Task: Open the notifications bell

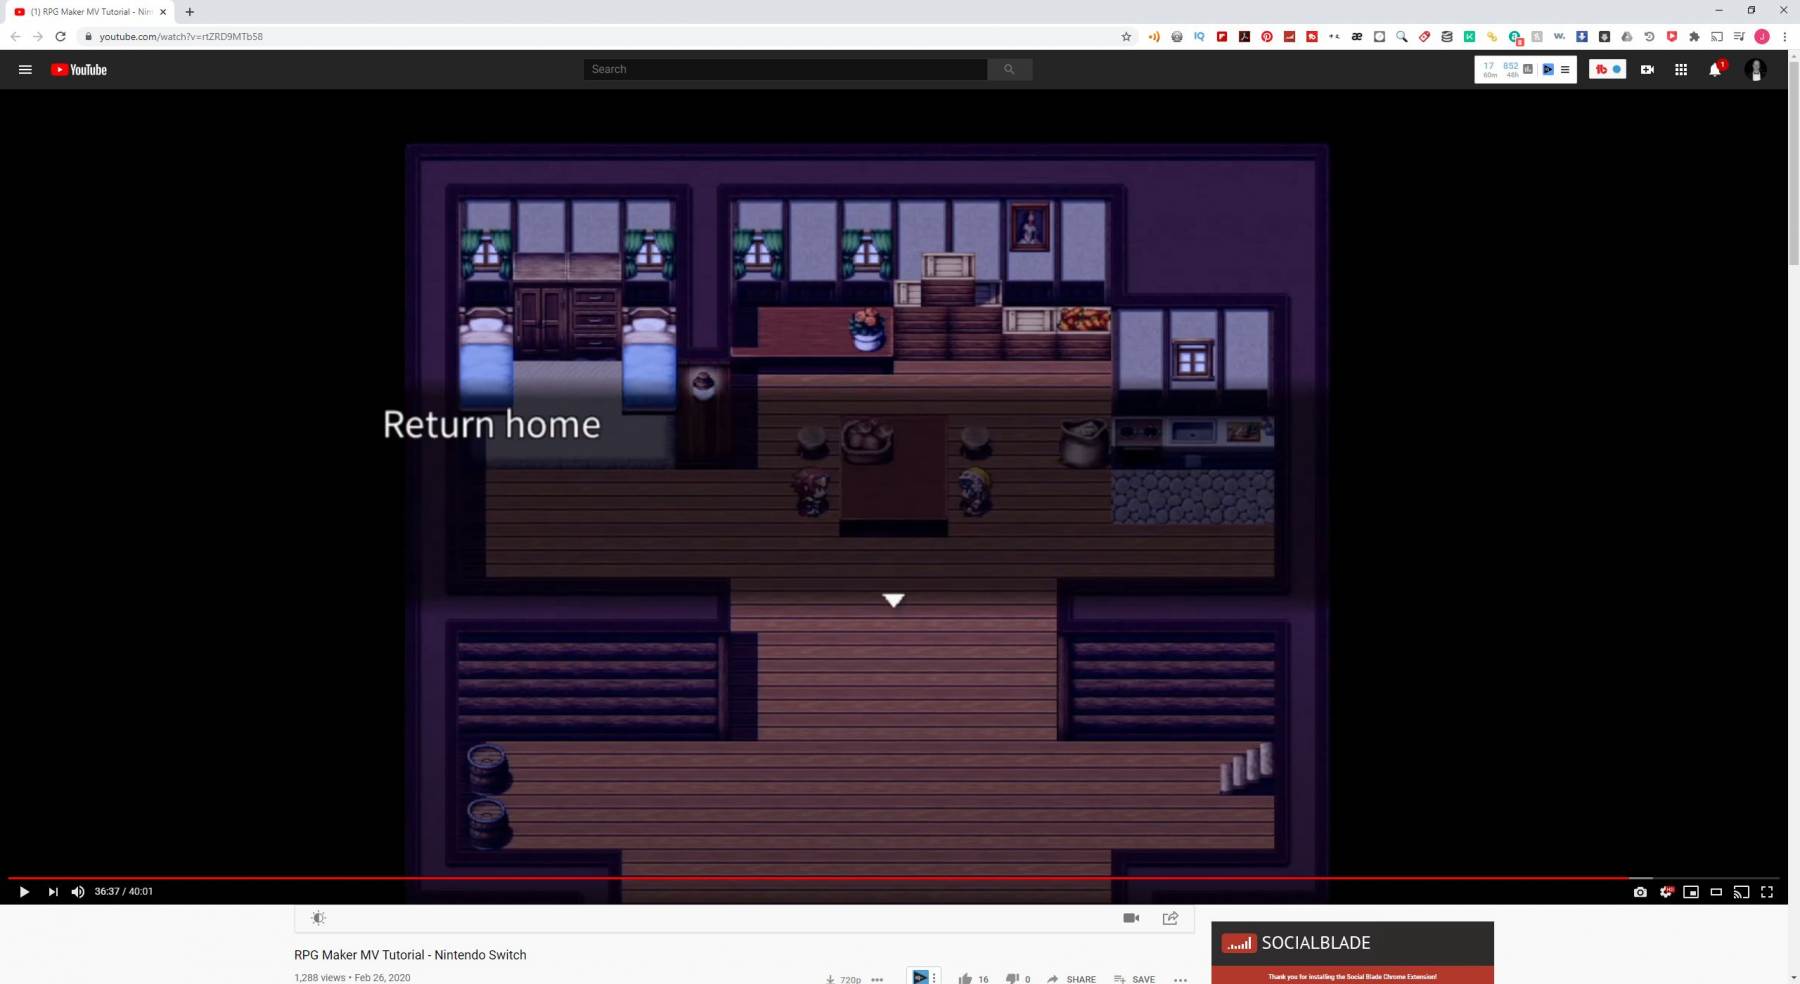Action: click(x=1716, y=70)
